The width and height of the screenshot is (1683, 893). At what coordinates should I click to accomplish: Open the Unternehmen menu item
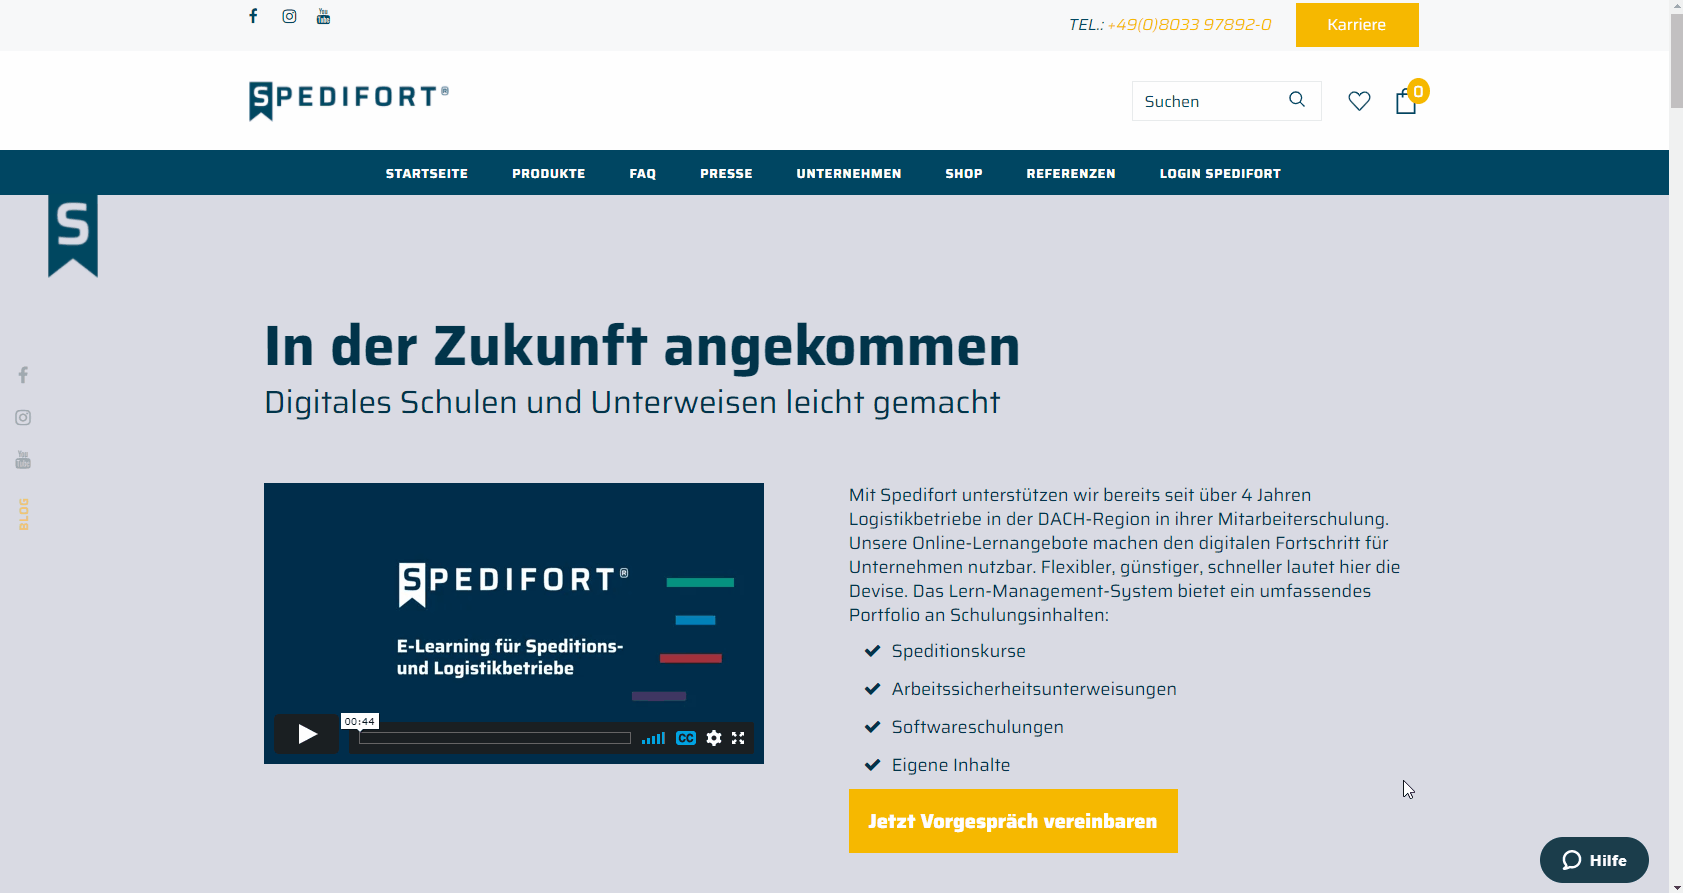tap(849, 173)
